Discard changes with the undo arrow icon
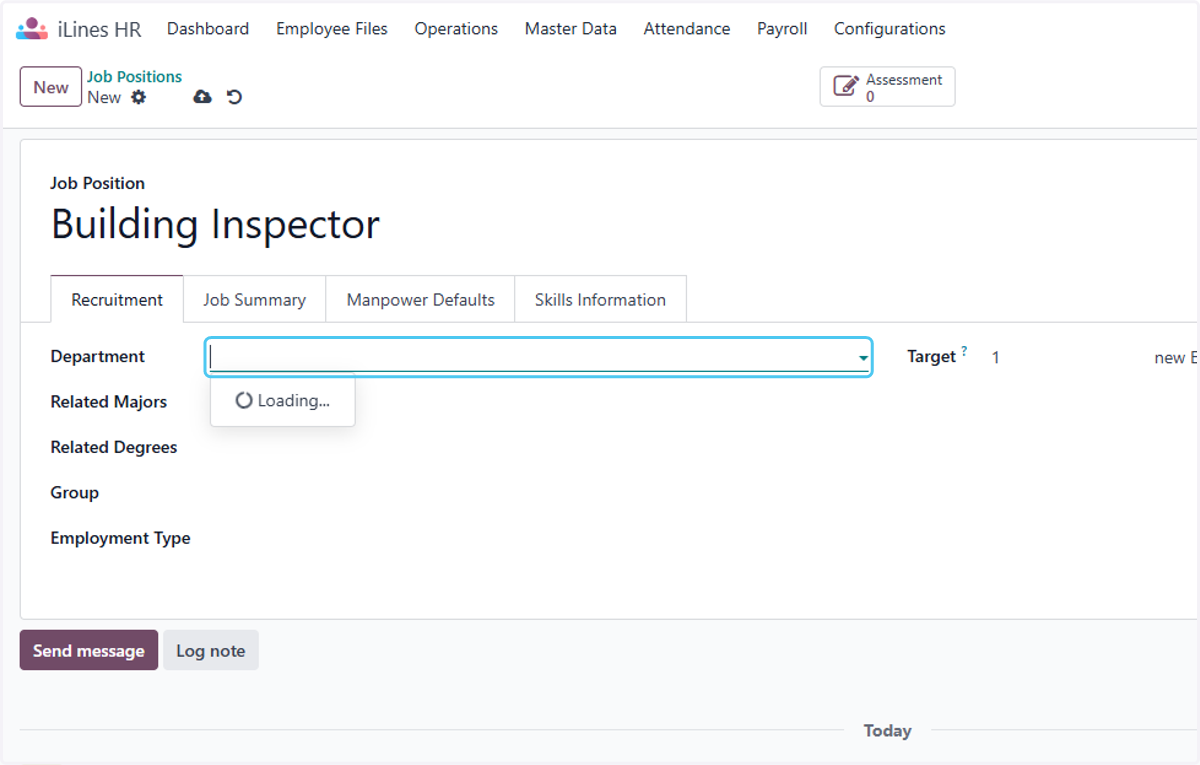 pyautogui.click(x=234, y=97)
